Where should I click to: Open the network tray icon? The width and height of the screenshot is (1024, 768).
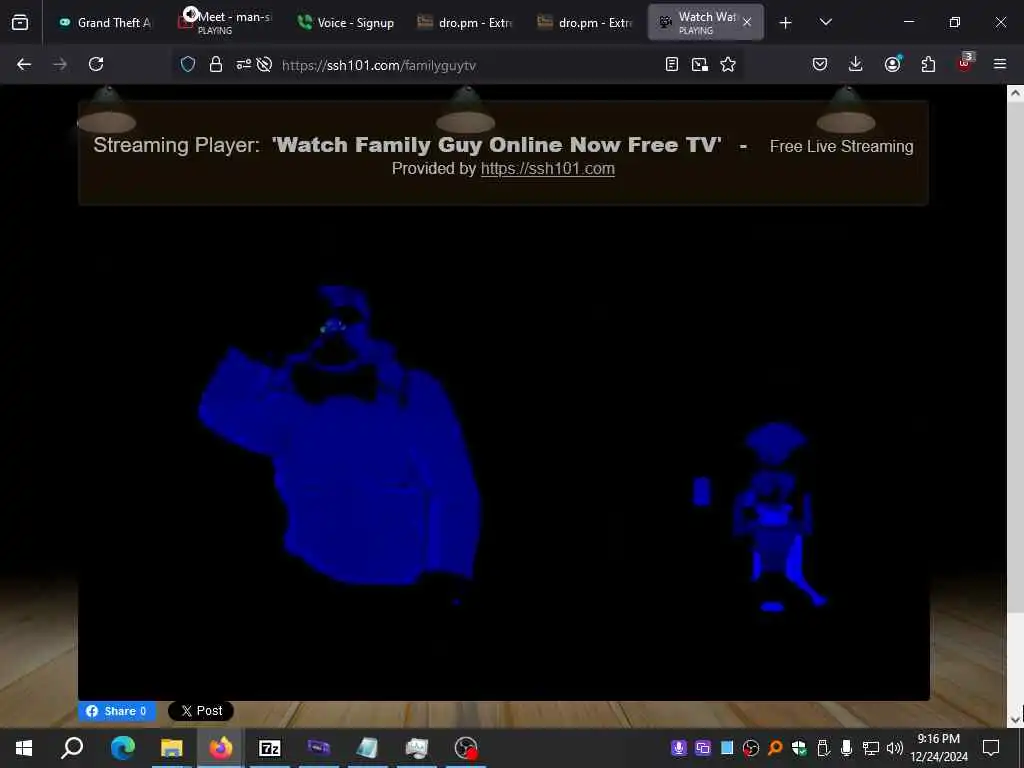click(x=871, y=748)
